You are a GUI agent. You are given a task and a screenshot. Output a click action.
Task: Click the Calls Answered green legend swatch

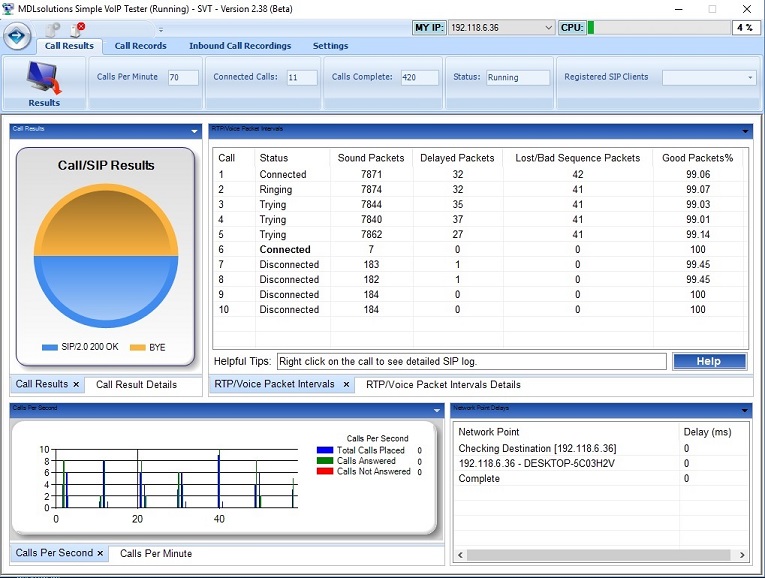(x=325, y=460)
